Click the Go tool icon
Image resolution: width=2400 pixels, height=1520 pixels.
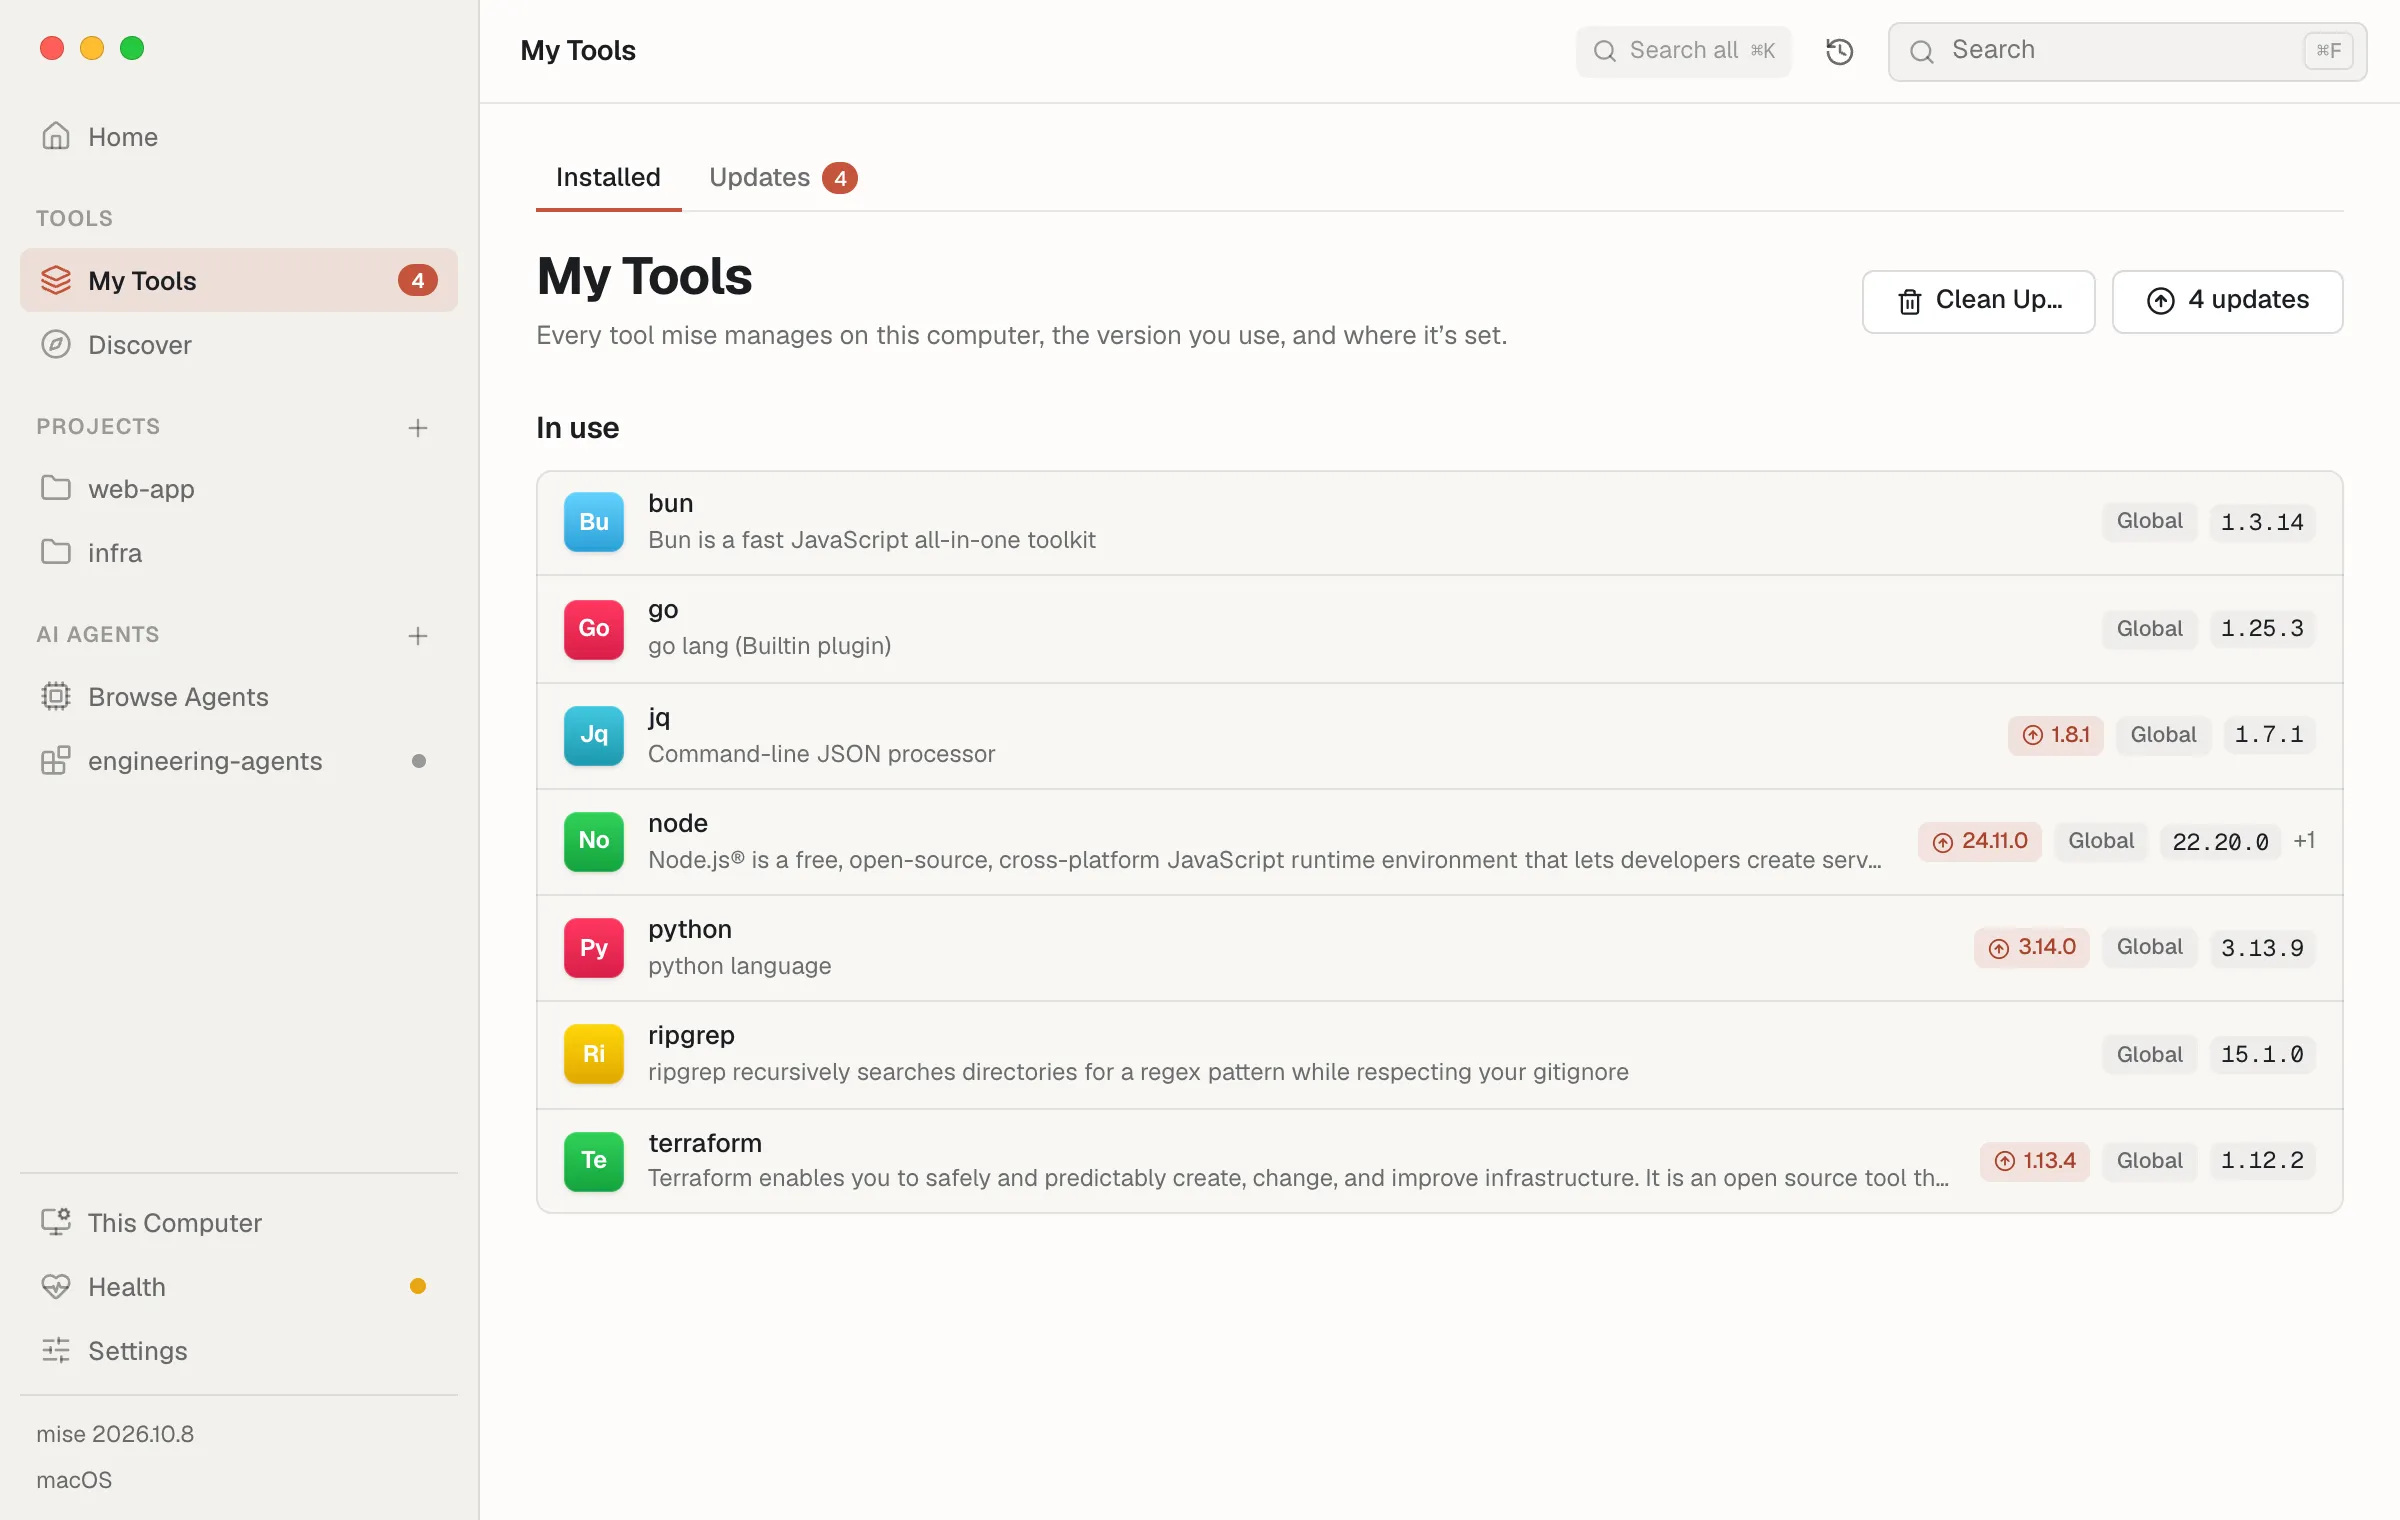[x=594, y=629]
